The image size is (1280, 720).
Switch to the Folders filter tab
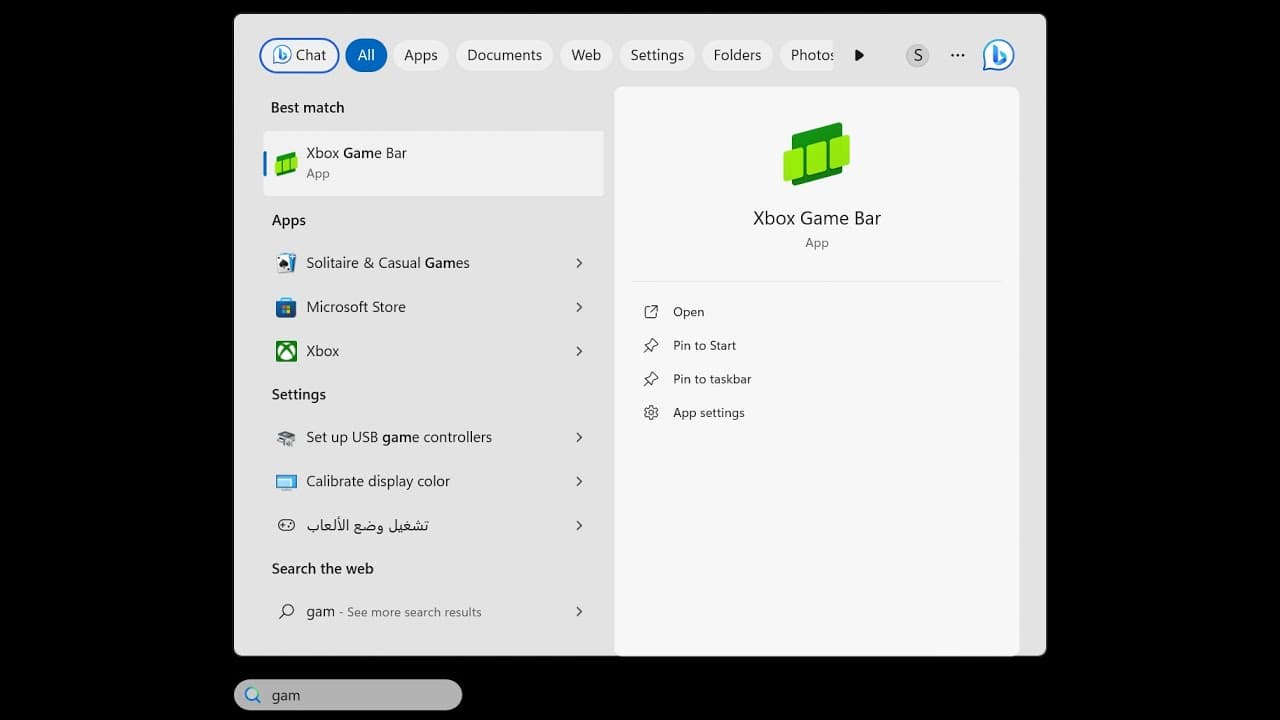click(737, 55)
